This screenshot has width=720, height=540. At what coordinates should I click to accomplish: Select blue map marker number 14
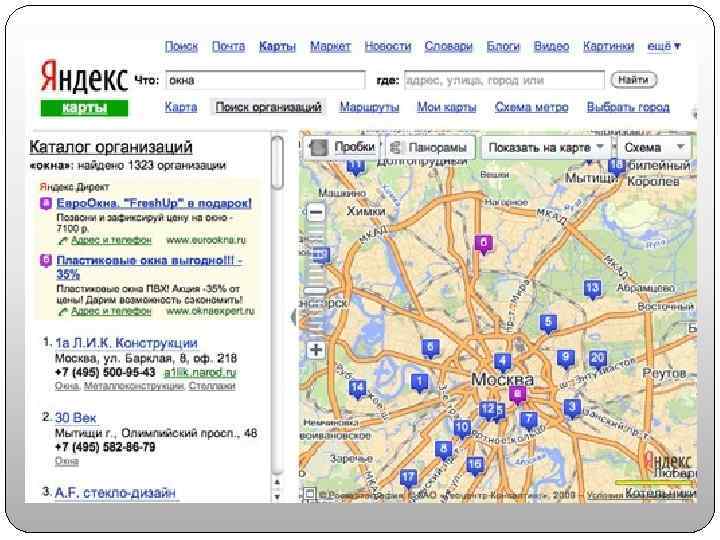358,388
